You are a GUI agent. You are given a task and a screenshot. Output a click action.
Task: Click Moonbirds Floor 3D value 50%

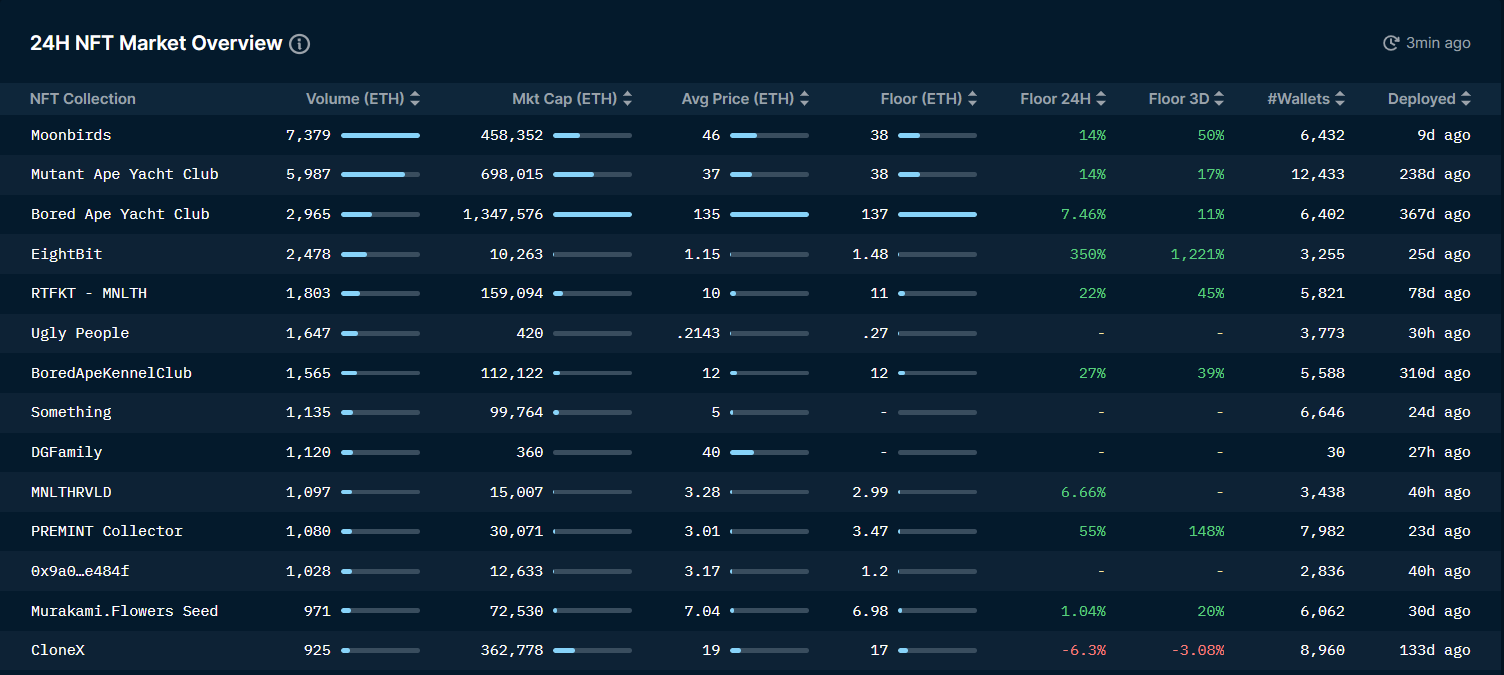pos(1211,135)
